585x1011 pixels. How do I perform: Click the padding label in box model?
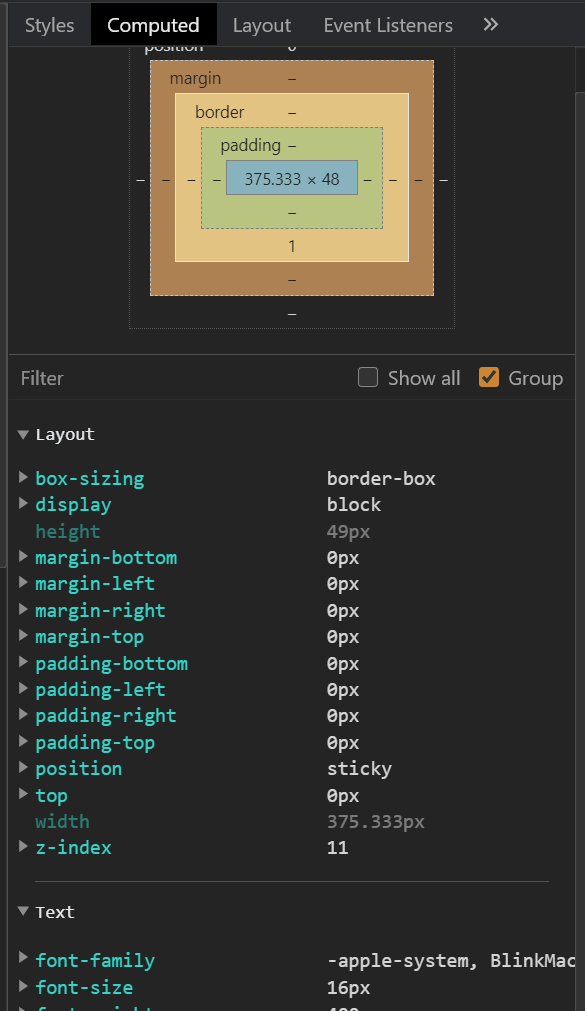point(251,146)
